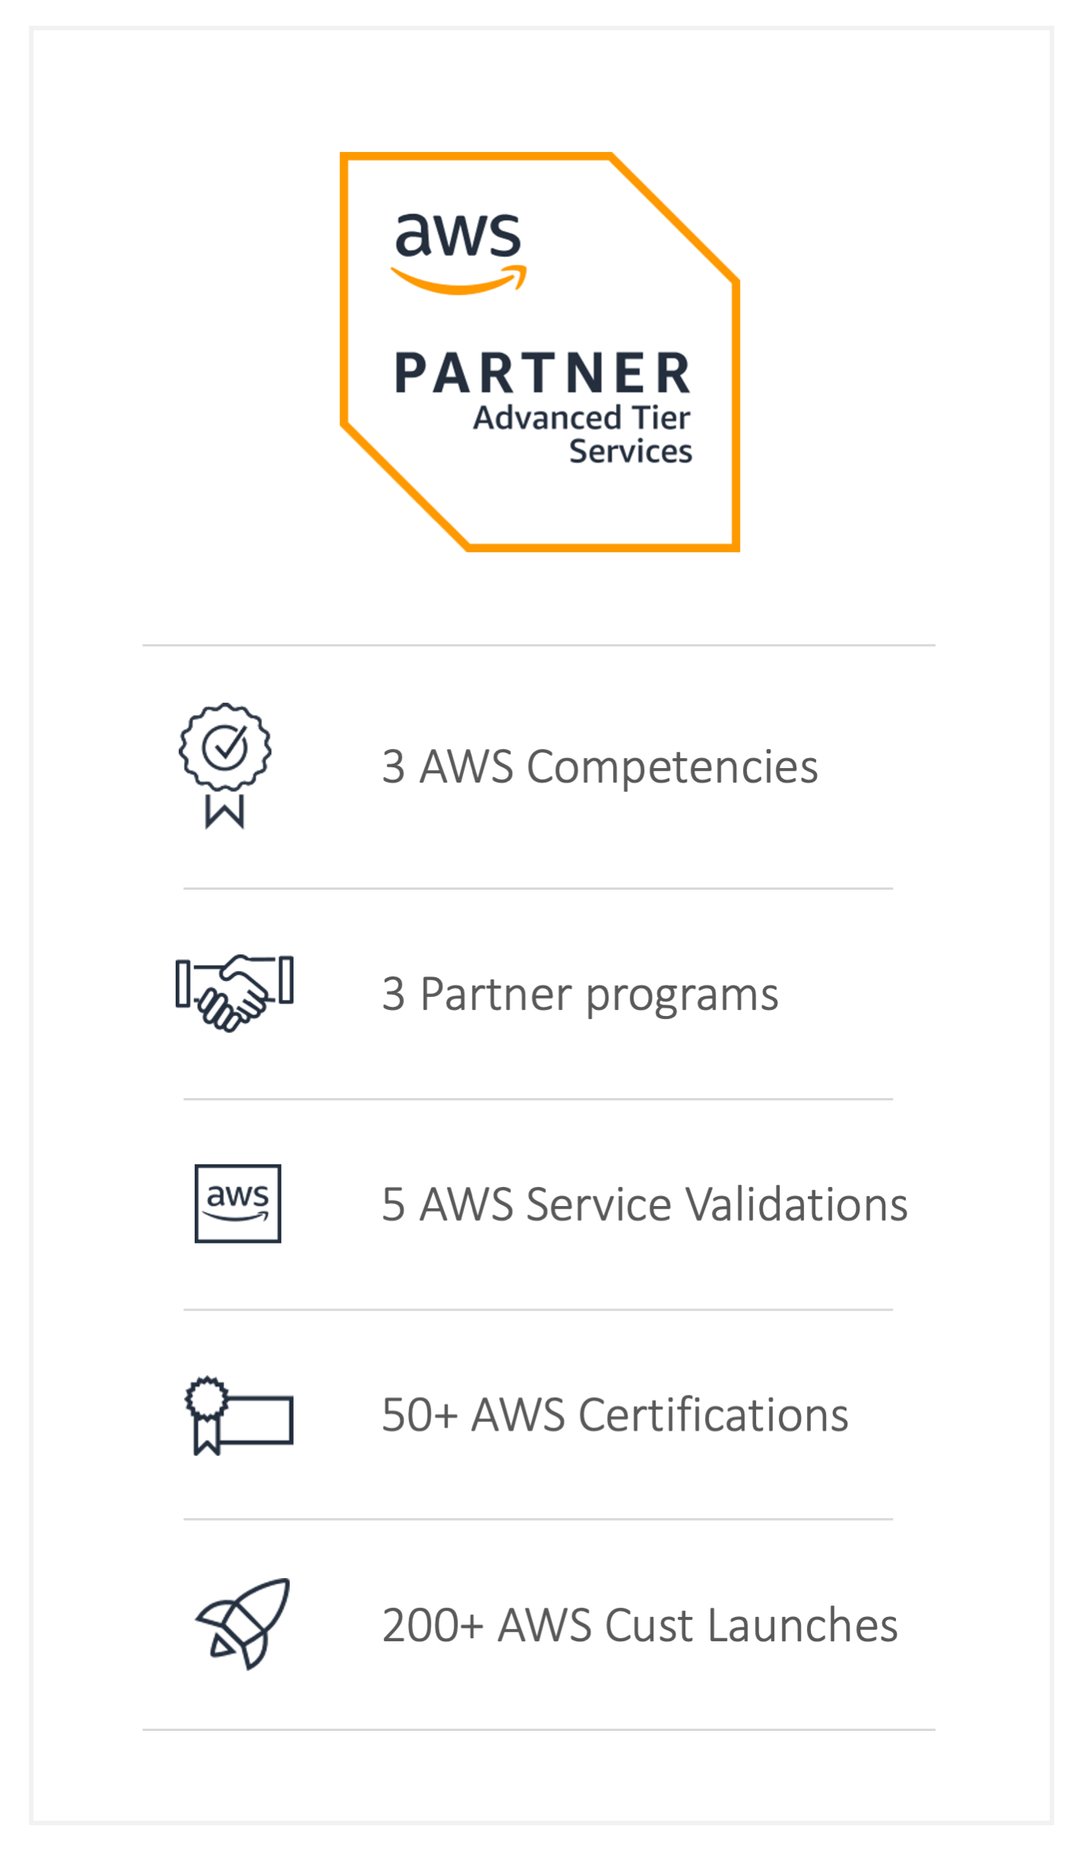Screen dimensions: 1080x1851
Task: Click the boxed aws service icon
Action: click(238, 1203)
